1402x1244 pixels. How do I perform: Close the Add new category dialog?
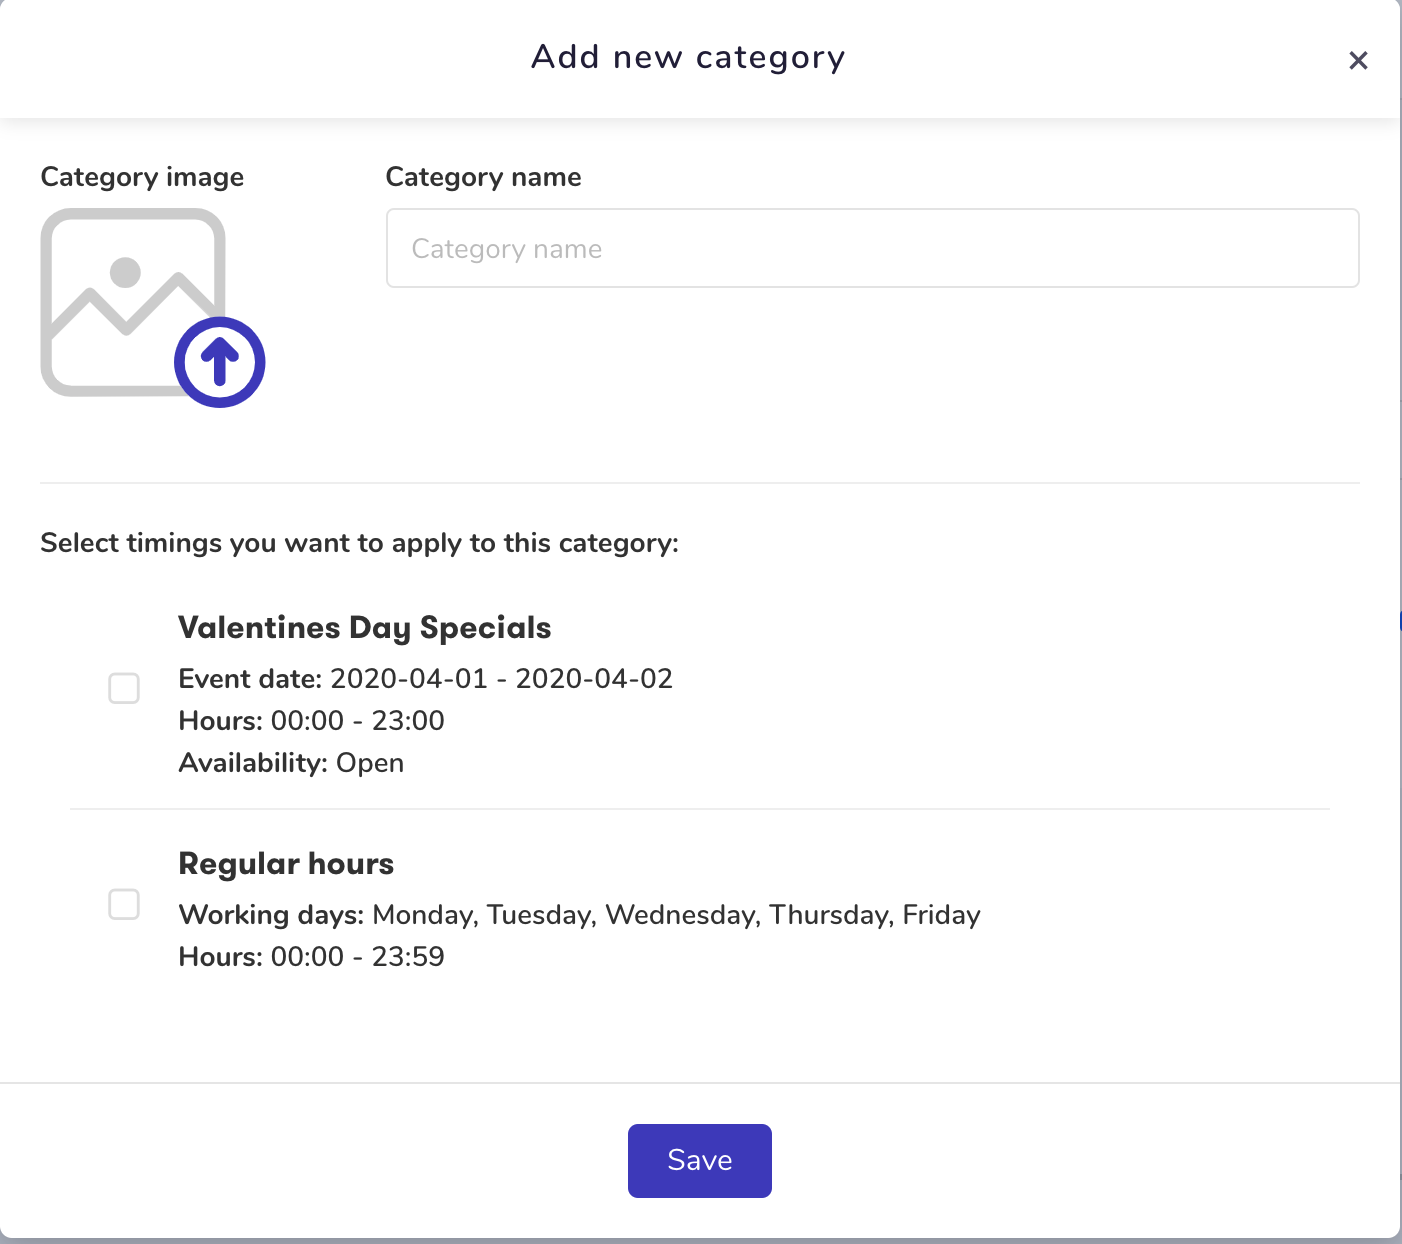(x=1358, y=60)
